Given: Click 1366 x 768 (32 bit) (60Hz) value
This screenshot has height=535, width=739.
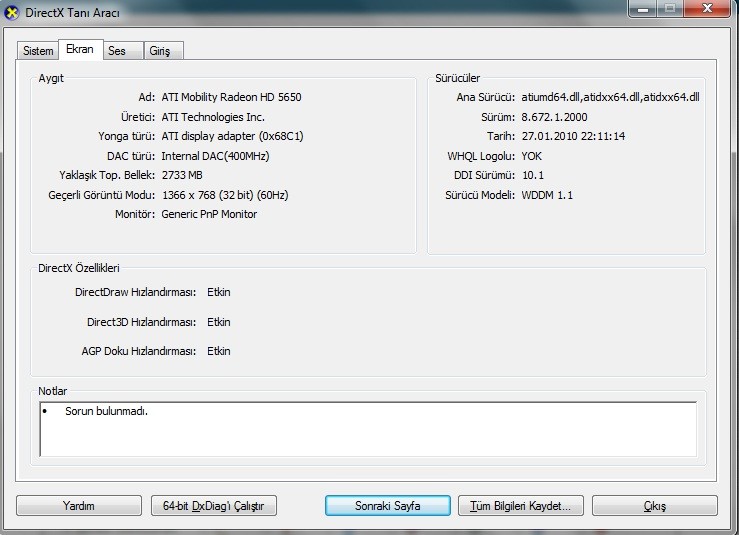Looking at the screenshot, I should [x=225, y=195].
